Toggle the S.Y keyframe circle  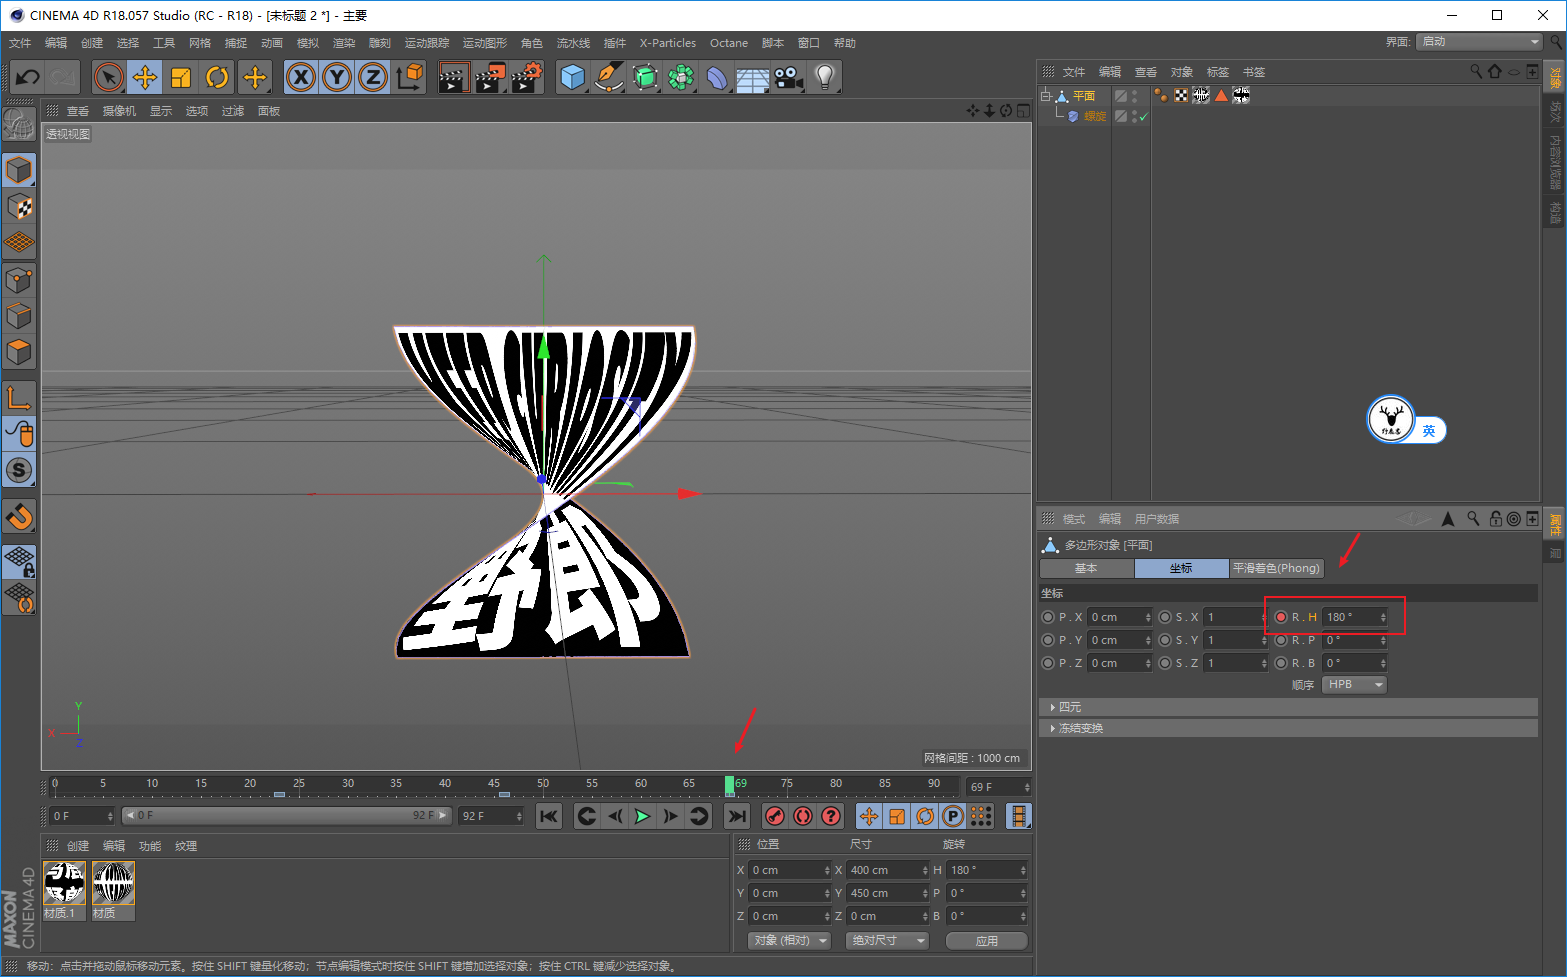click(x=1165, y=640)
